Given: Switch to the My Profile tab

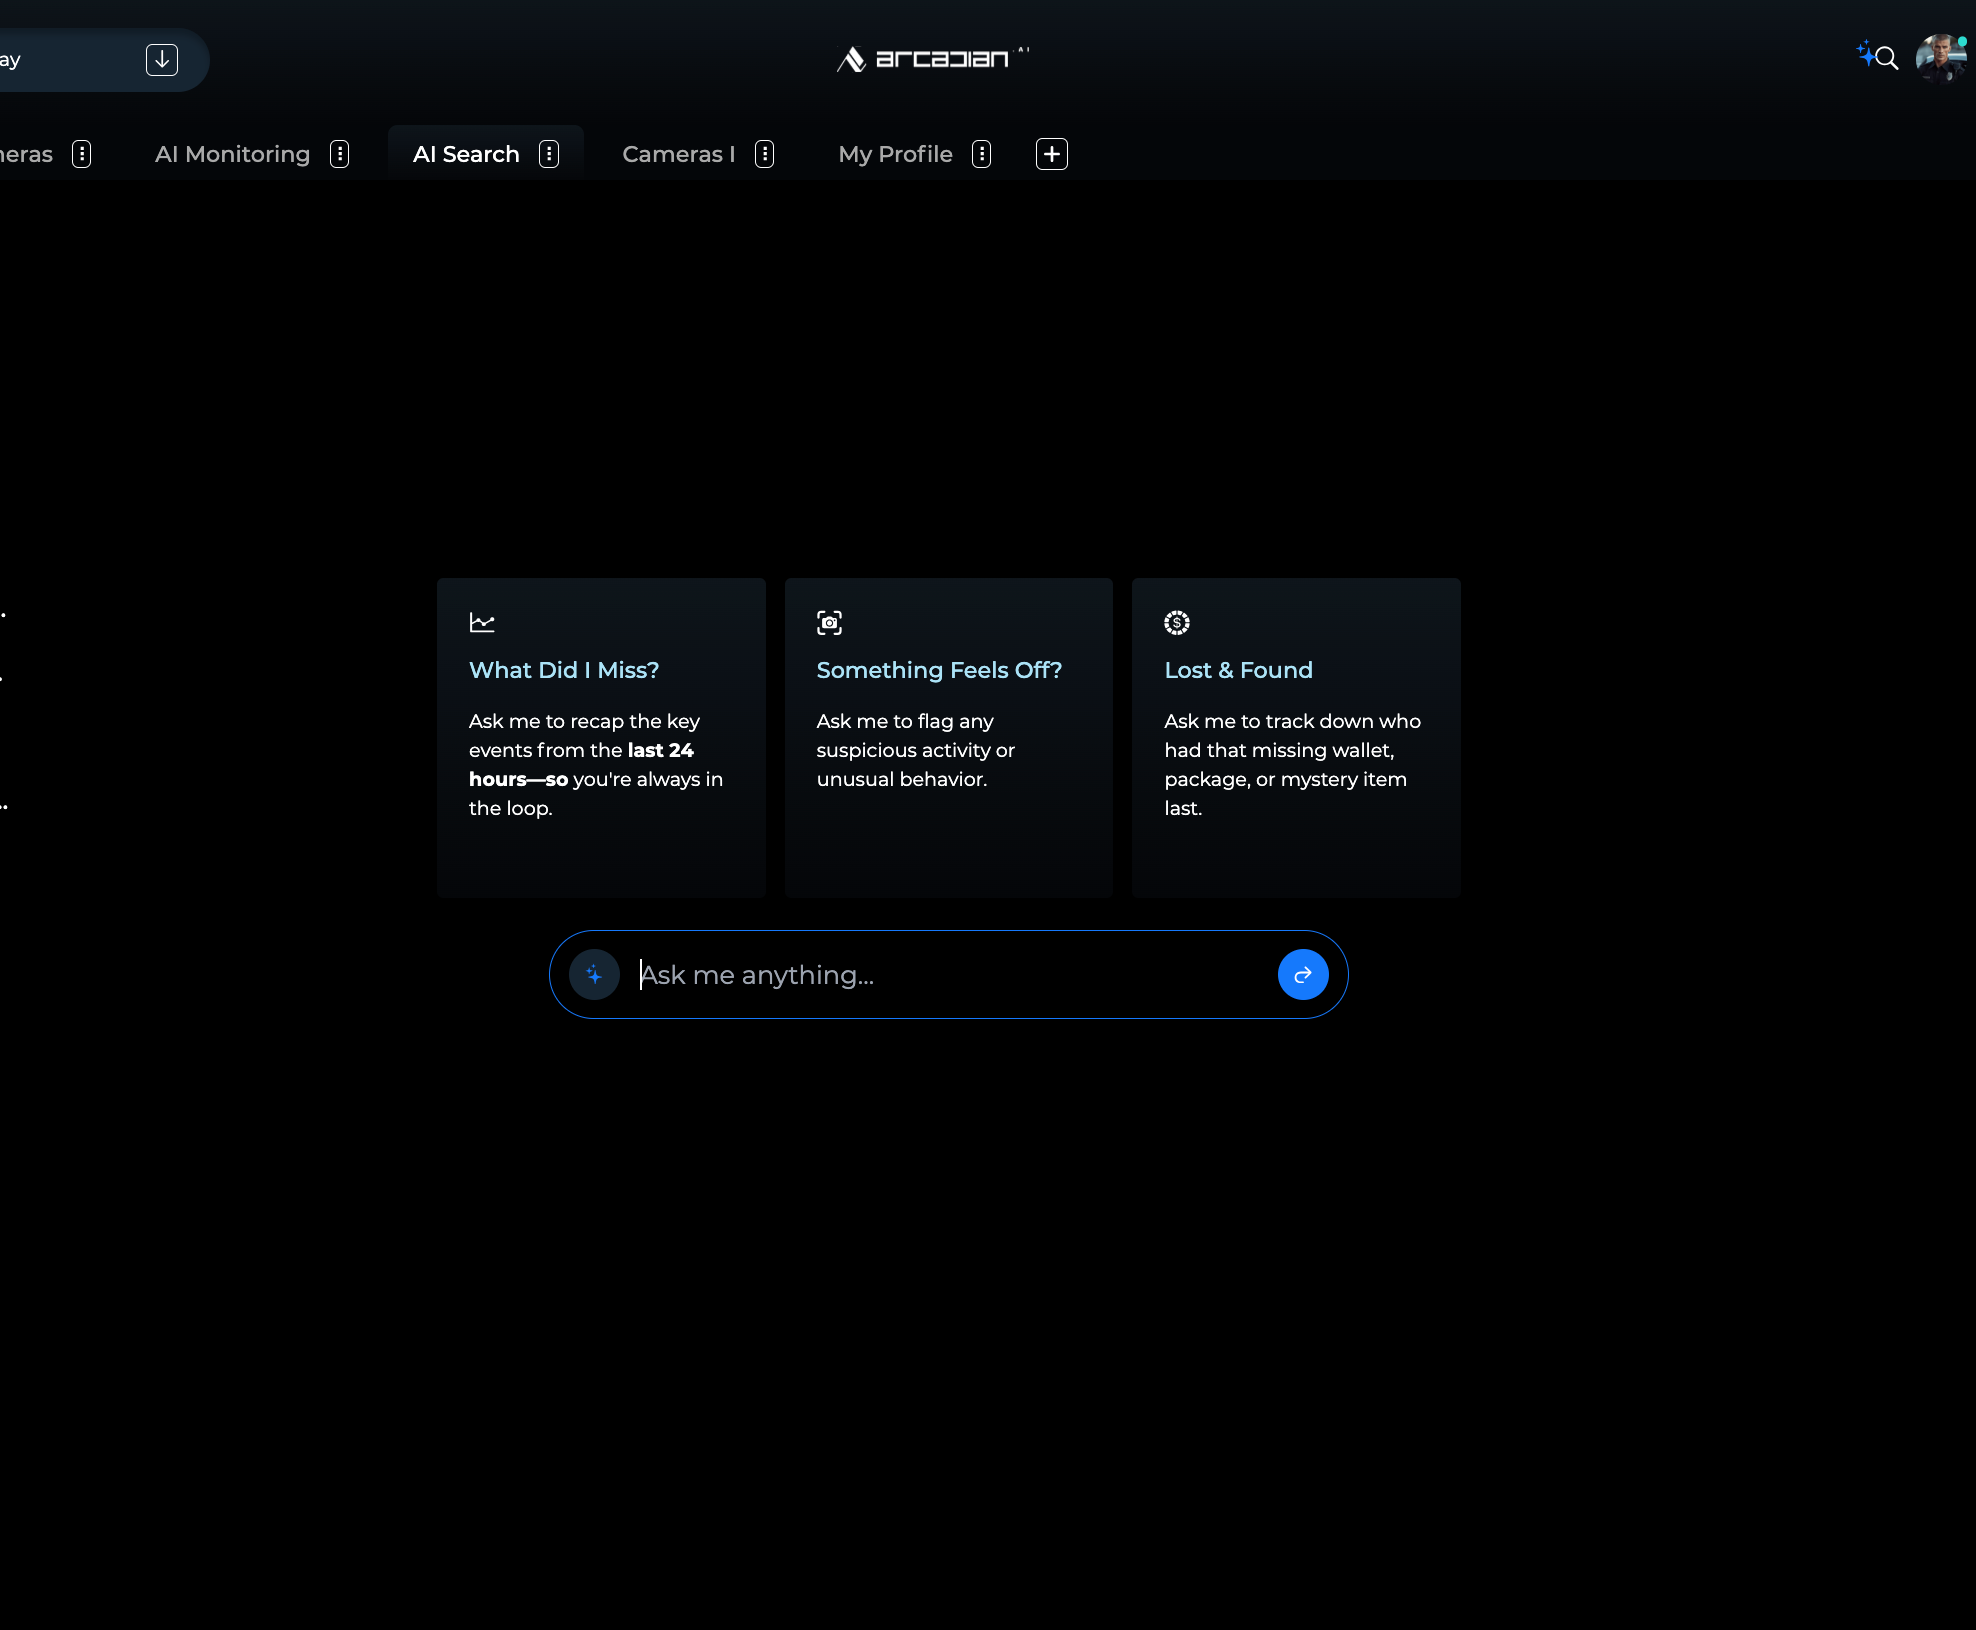Looking at the screenshot, I should [895, 154].
